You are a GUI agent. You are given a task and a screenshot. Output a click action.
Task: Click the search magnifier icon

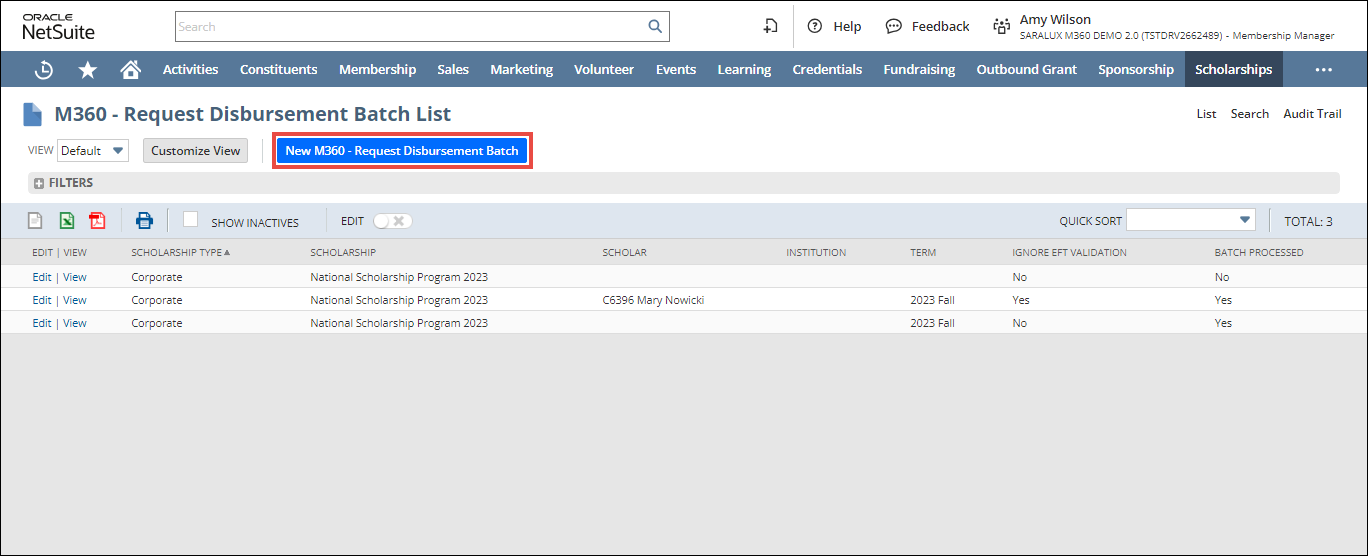coord(655,27)
